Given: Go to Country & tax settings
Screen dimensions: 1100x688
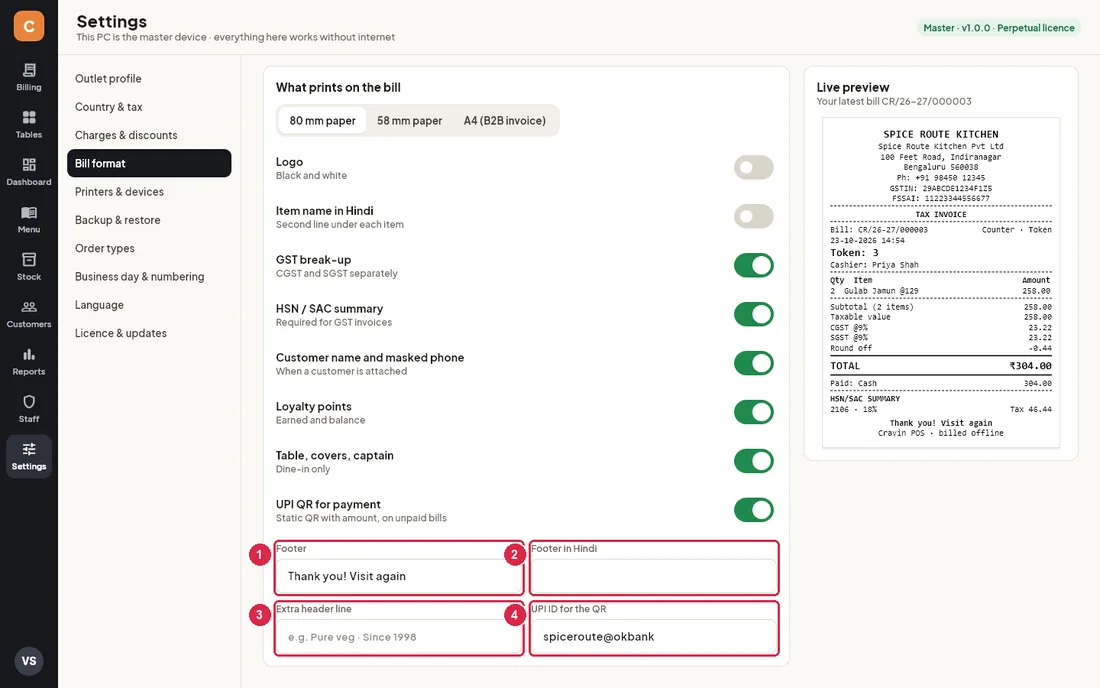Looking at the screenshot, I should [x=149, y=107].
